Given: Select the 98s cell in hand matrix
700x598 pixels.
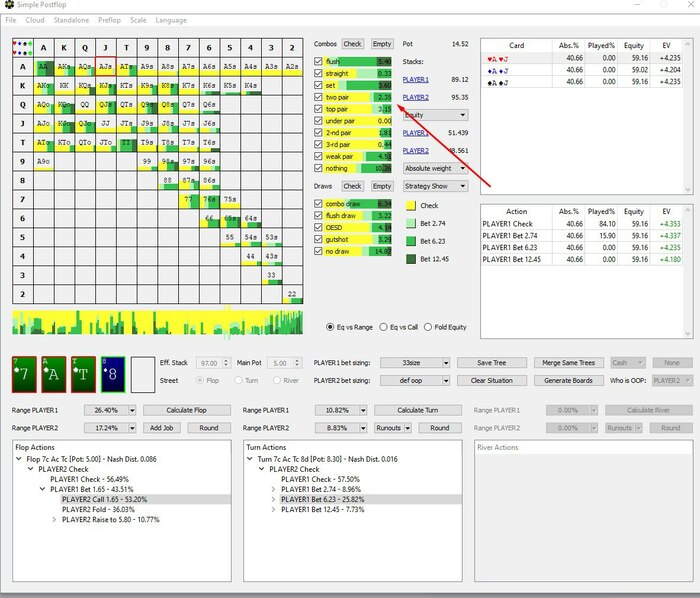Looking at the screenshot, I should point(168,162).
